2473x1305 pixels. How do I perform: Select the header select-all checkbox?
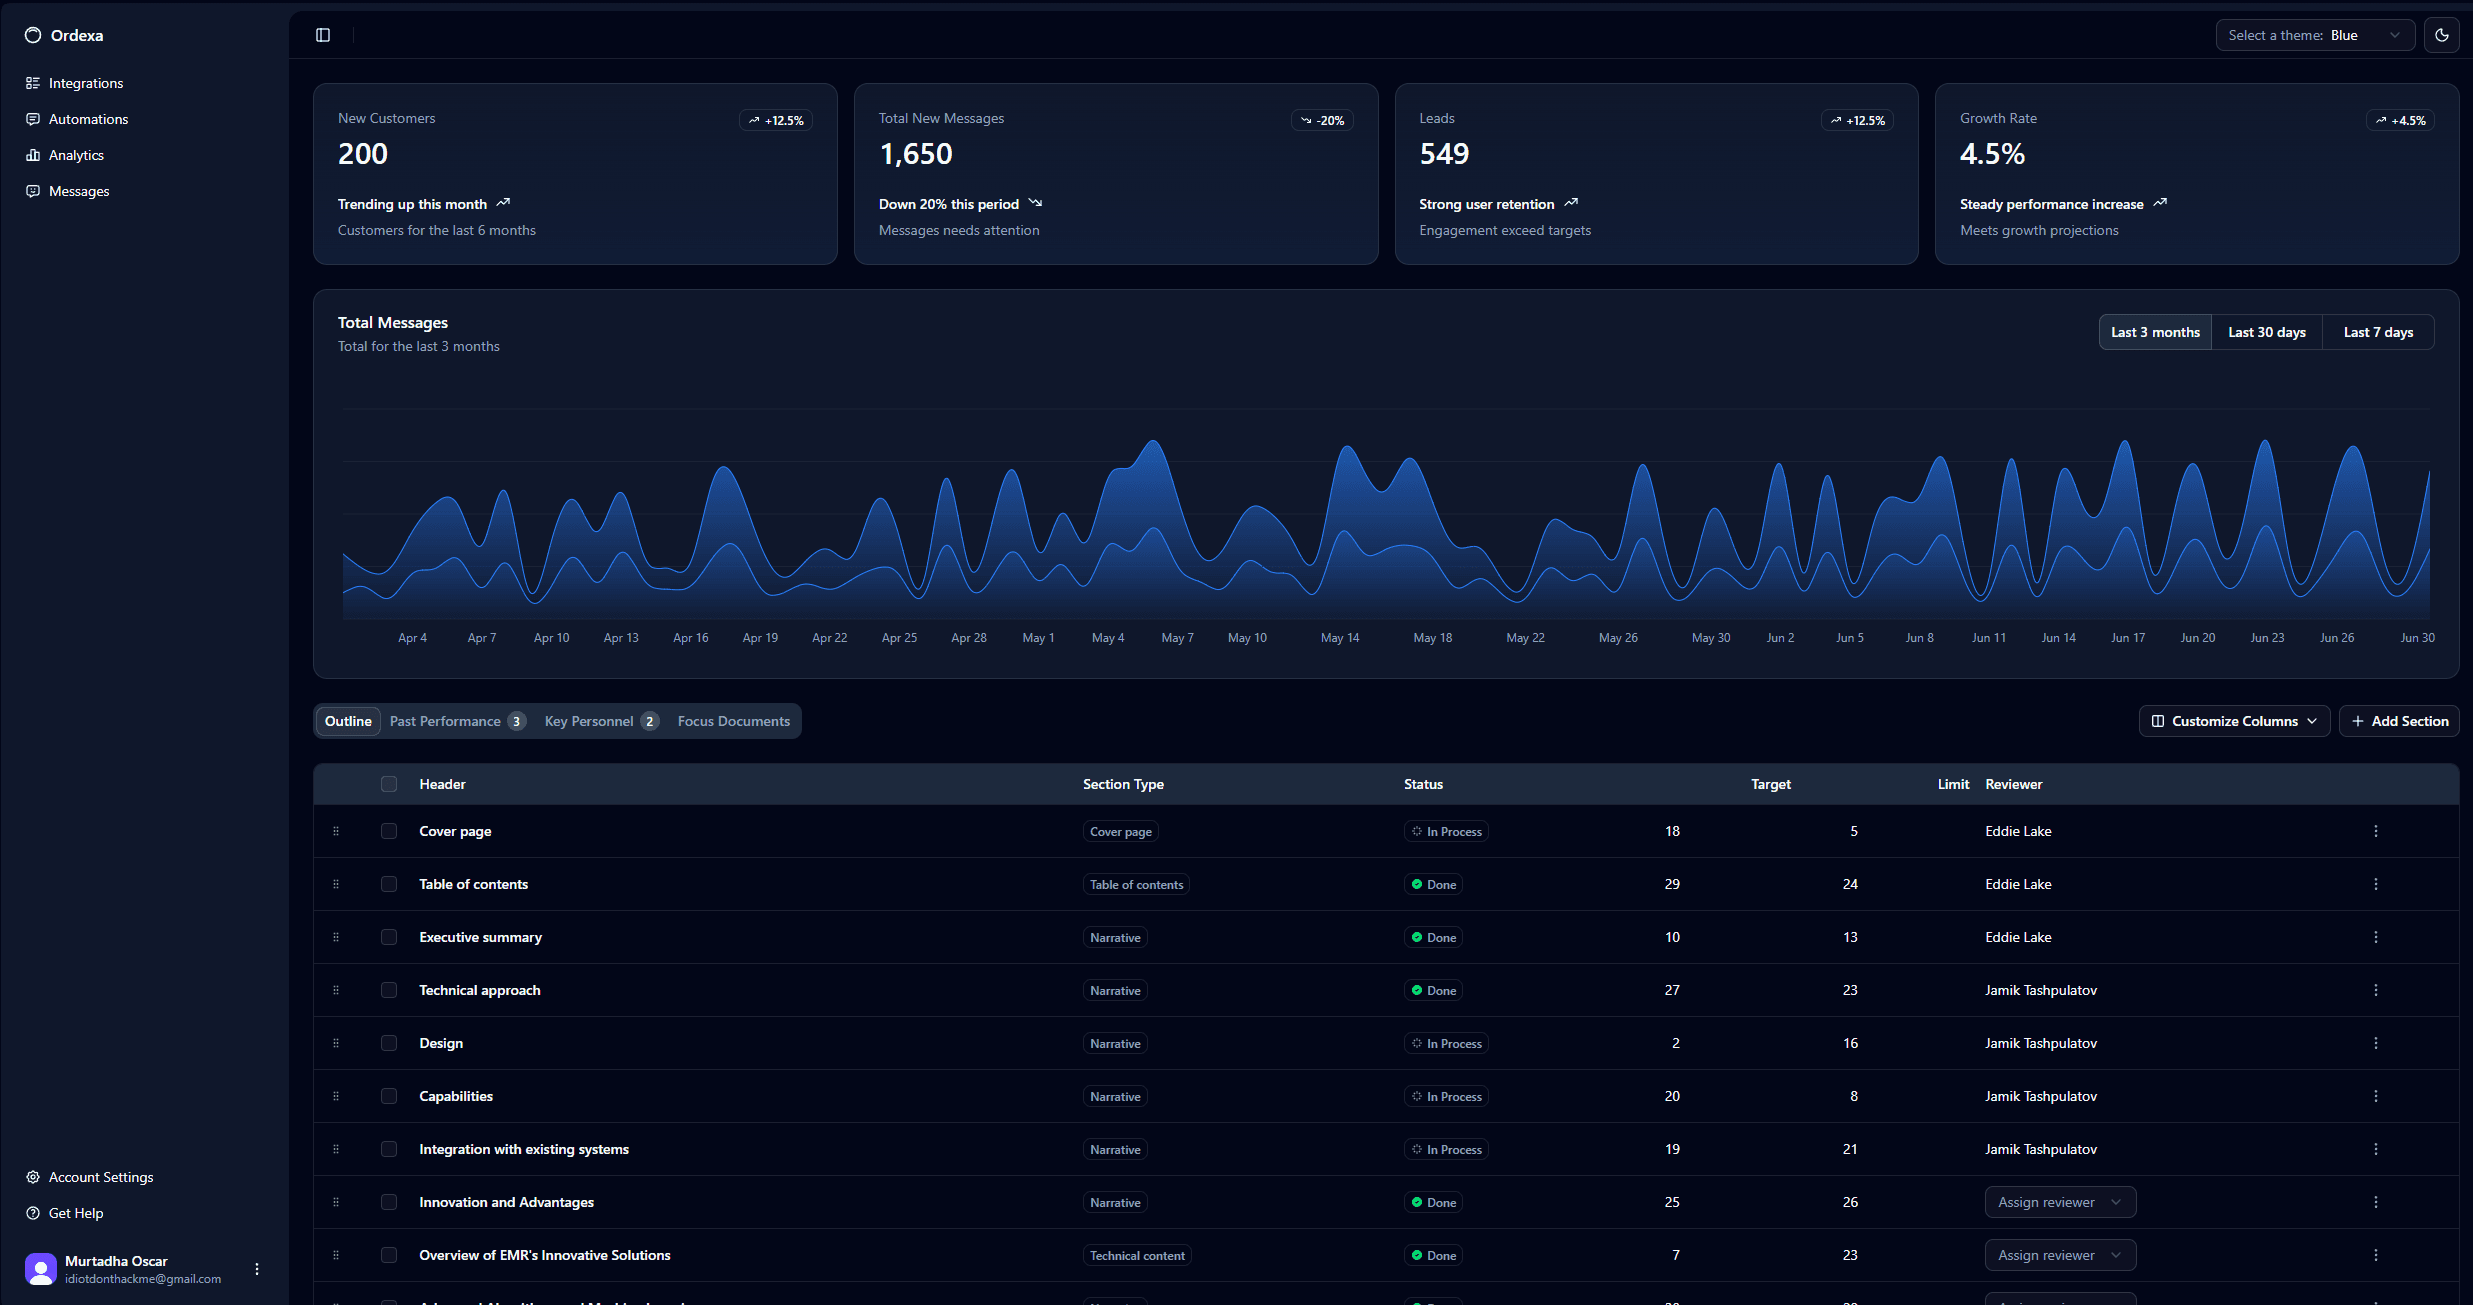(x=389, y=784)
